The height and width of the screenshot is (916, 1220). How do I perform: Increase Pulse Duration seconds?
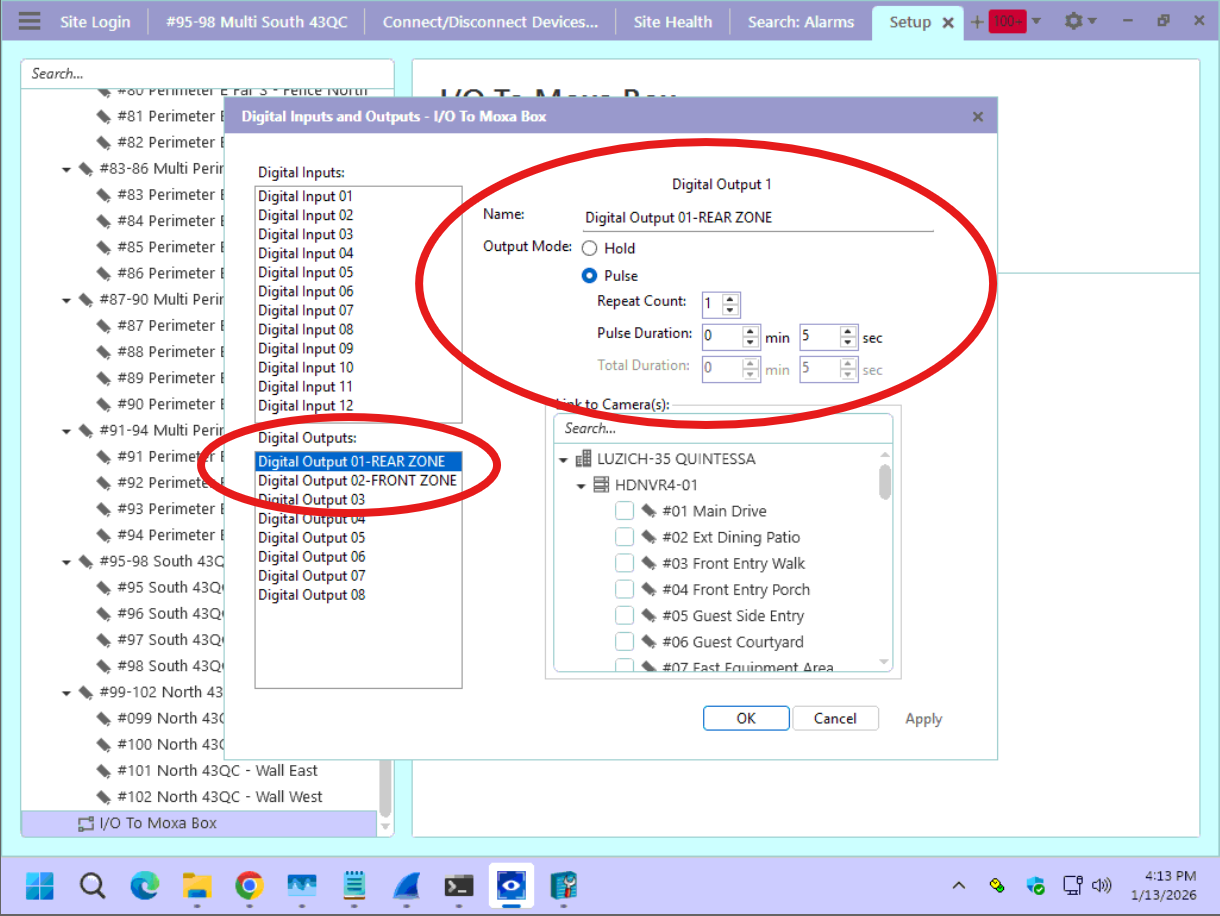pos(848,332)
